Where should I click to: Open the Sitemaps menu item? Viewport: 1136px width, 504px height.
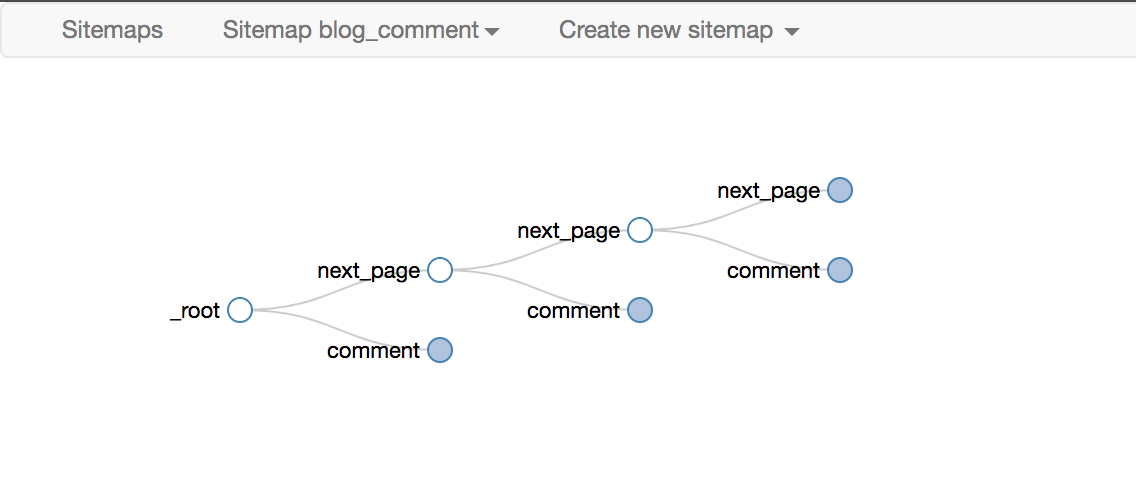coord(112,30)
